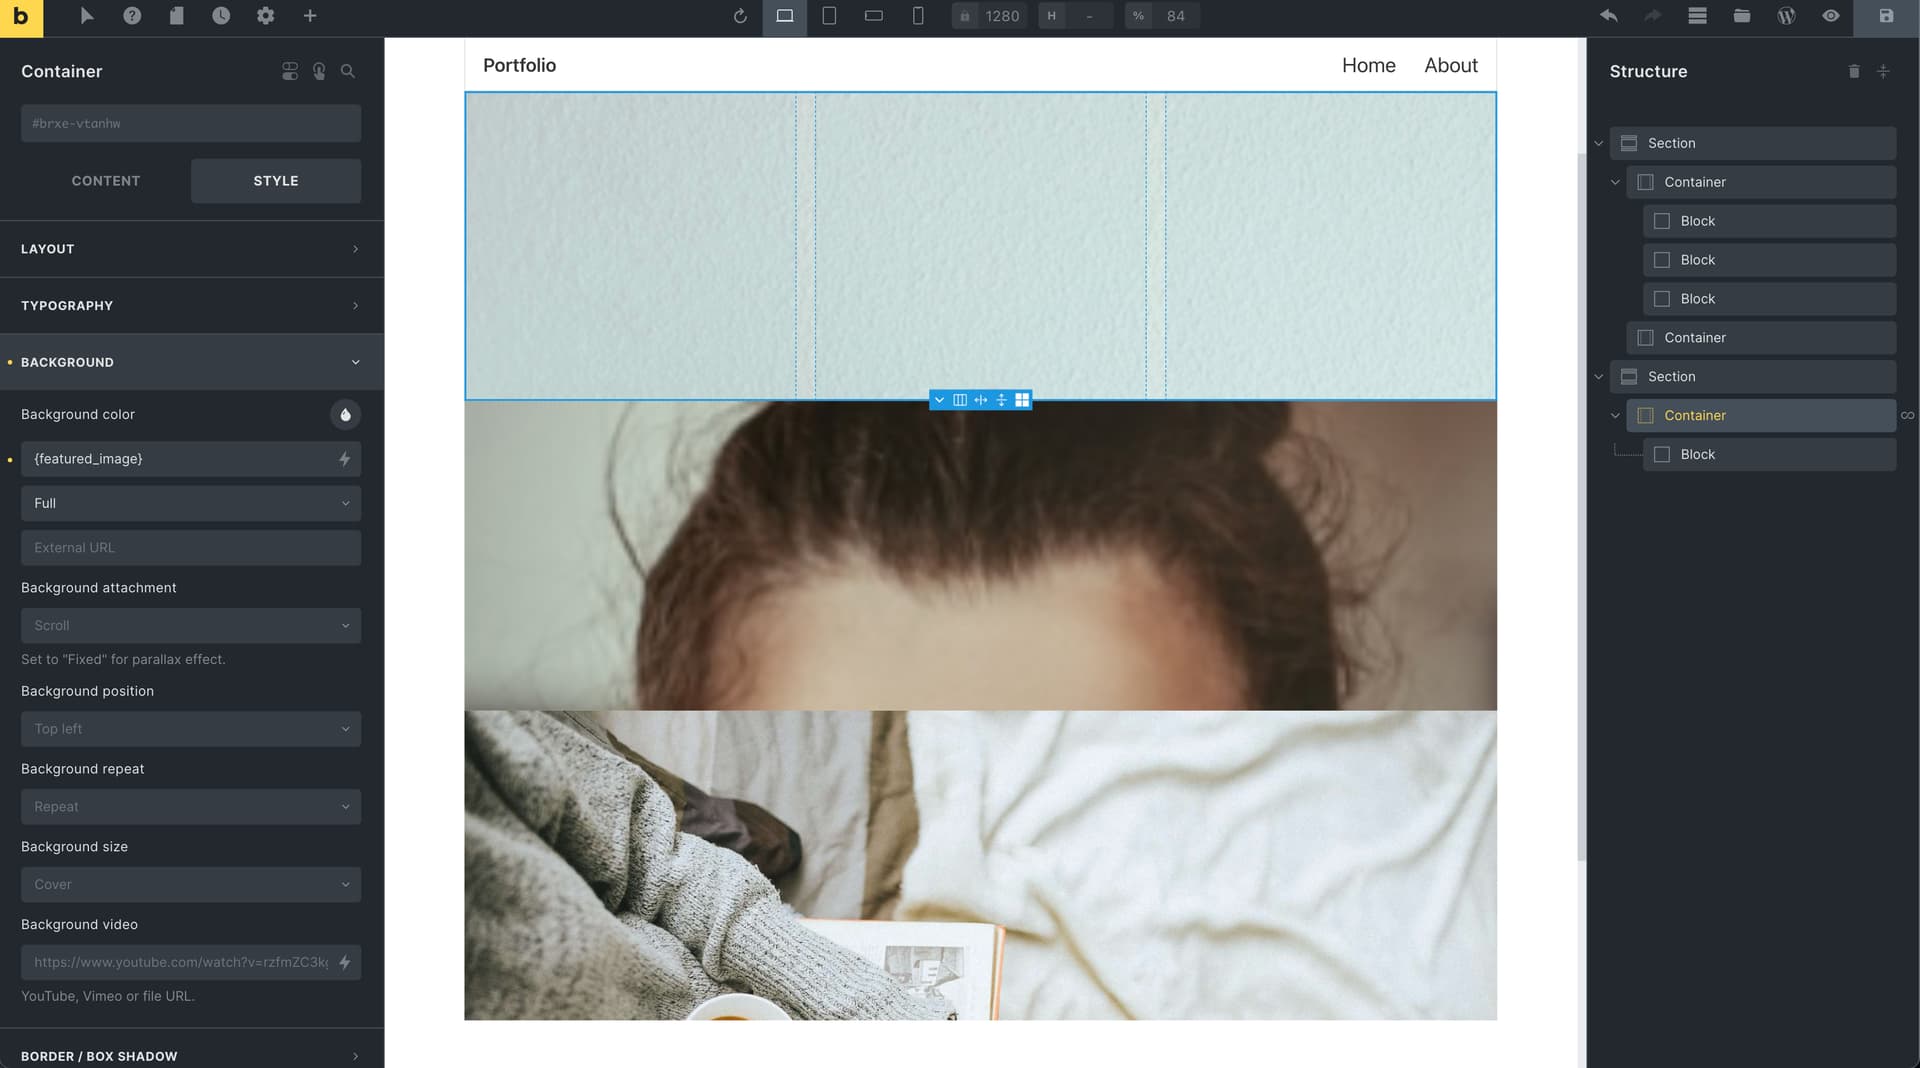Image resolution: width=1920 pixels, height=1068 pixels.
Task: Click grid icon on canvas toolbar
Action: click(1022, 400)
